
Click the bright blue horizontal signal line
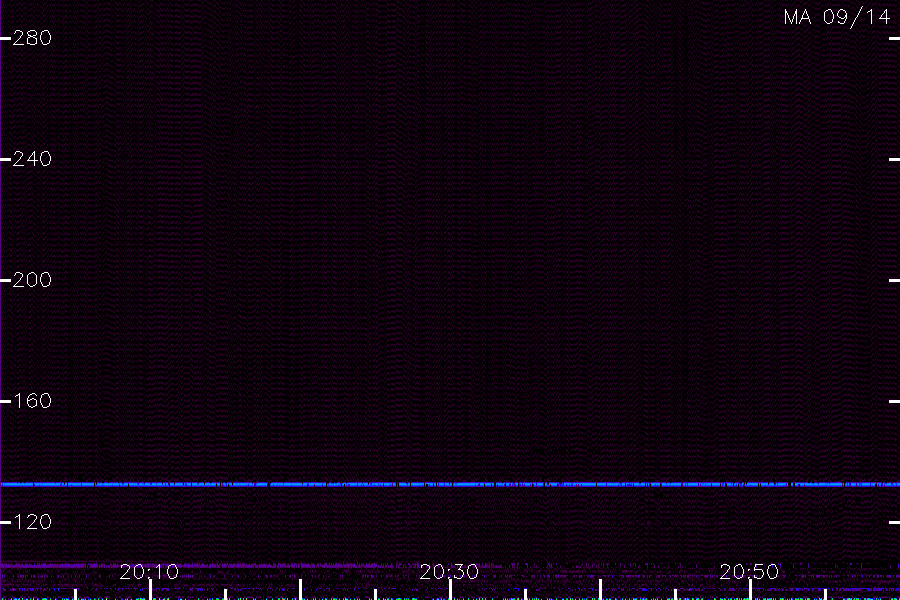[x=450, y=485]
